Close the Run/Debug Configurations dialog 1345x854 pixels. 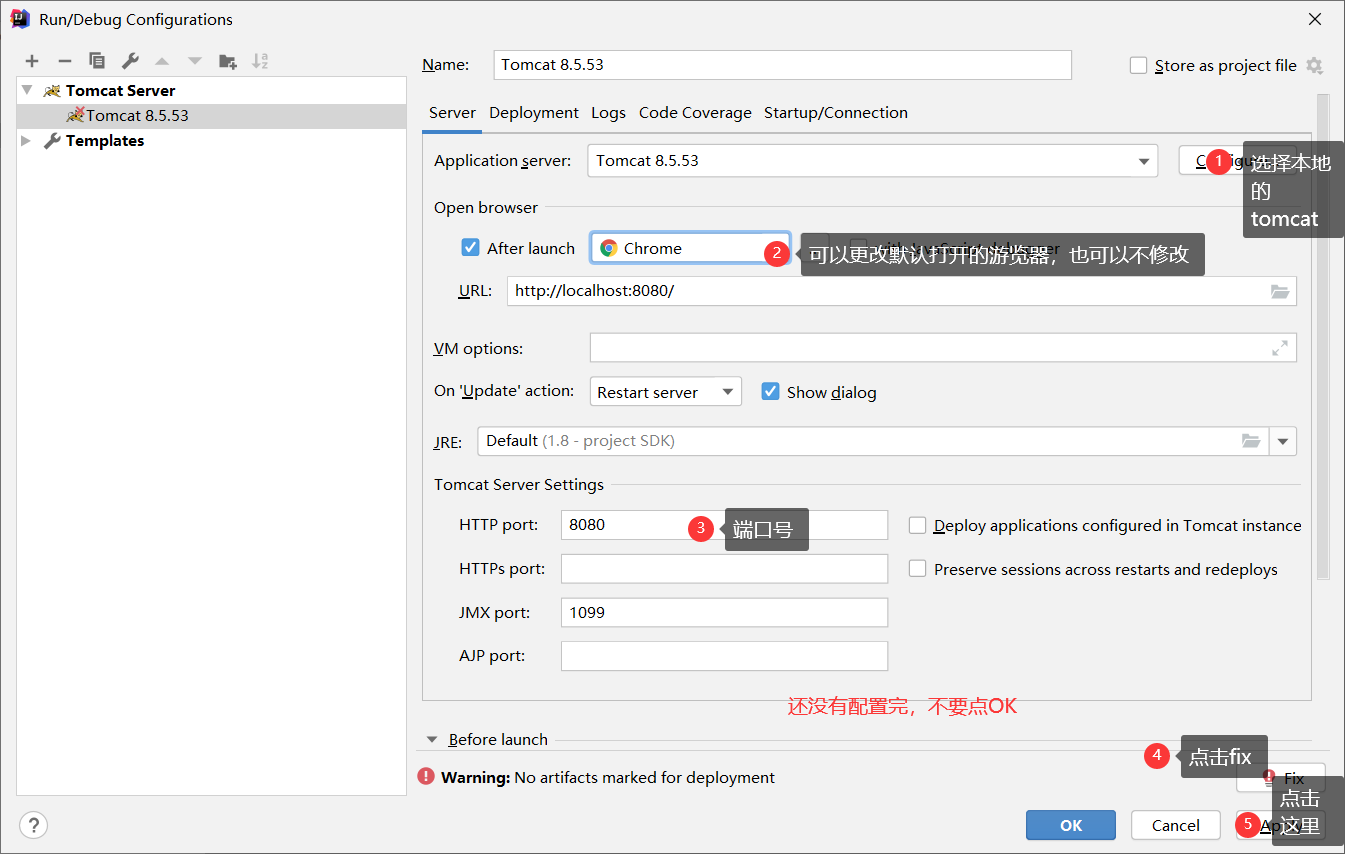pyautogui.click(x=1315, y=19)
